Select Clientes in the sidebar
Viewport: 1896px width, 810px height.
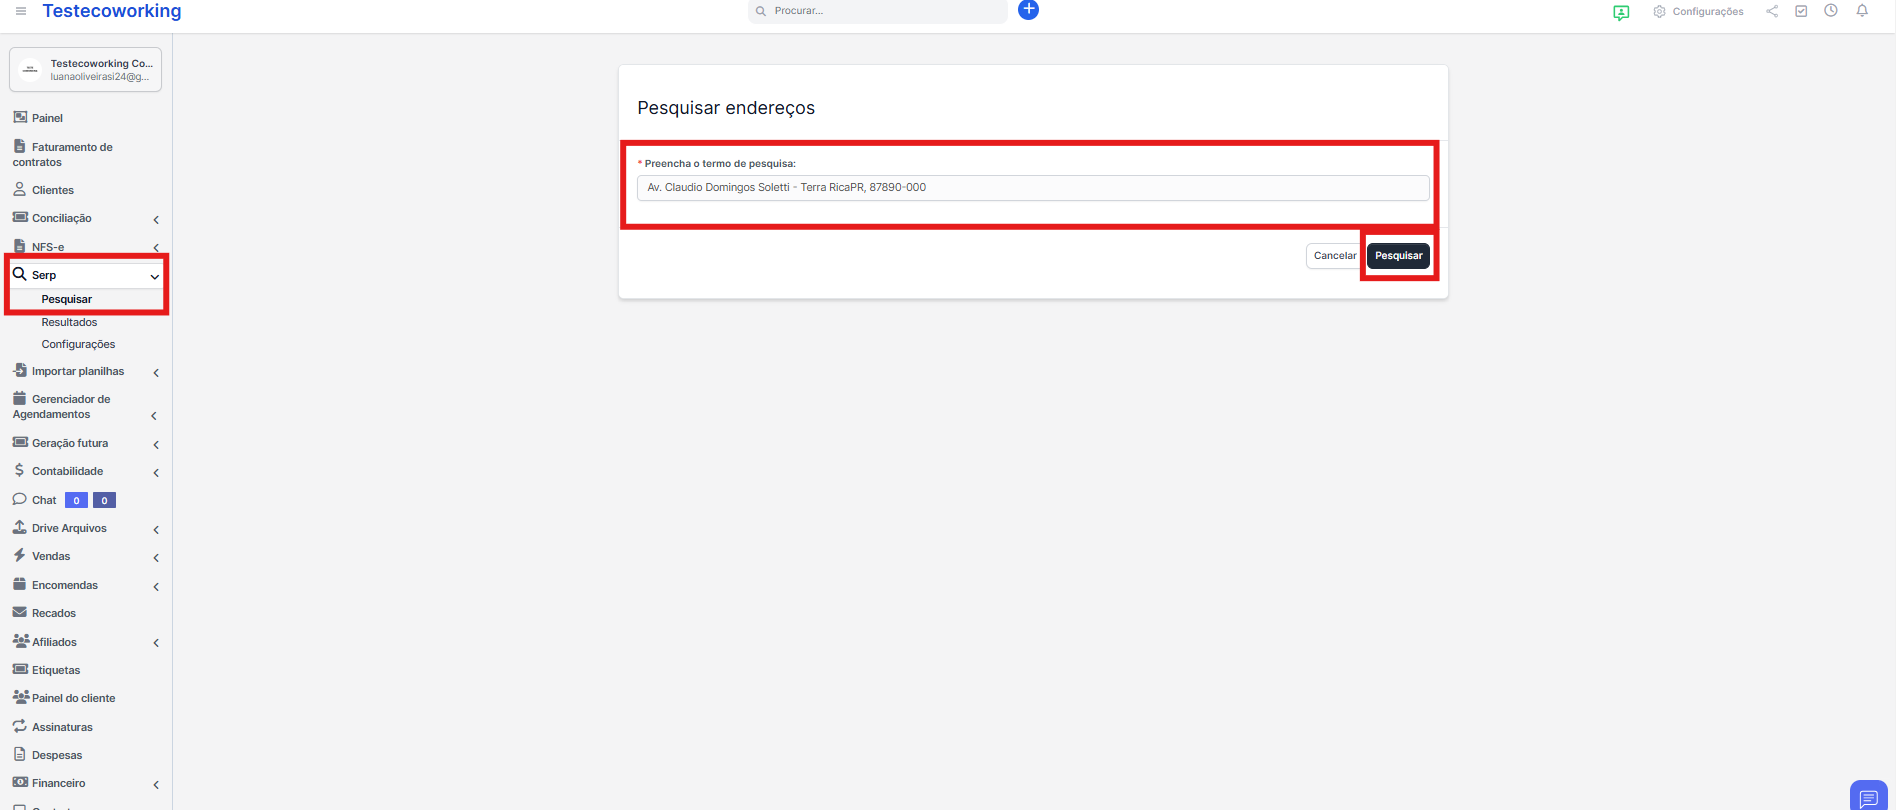click(x=52, y=190)
